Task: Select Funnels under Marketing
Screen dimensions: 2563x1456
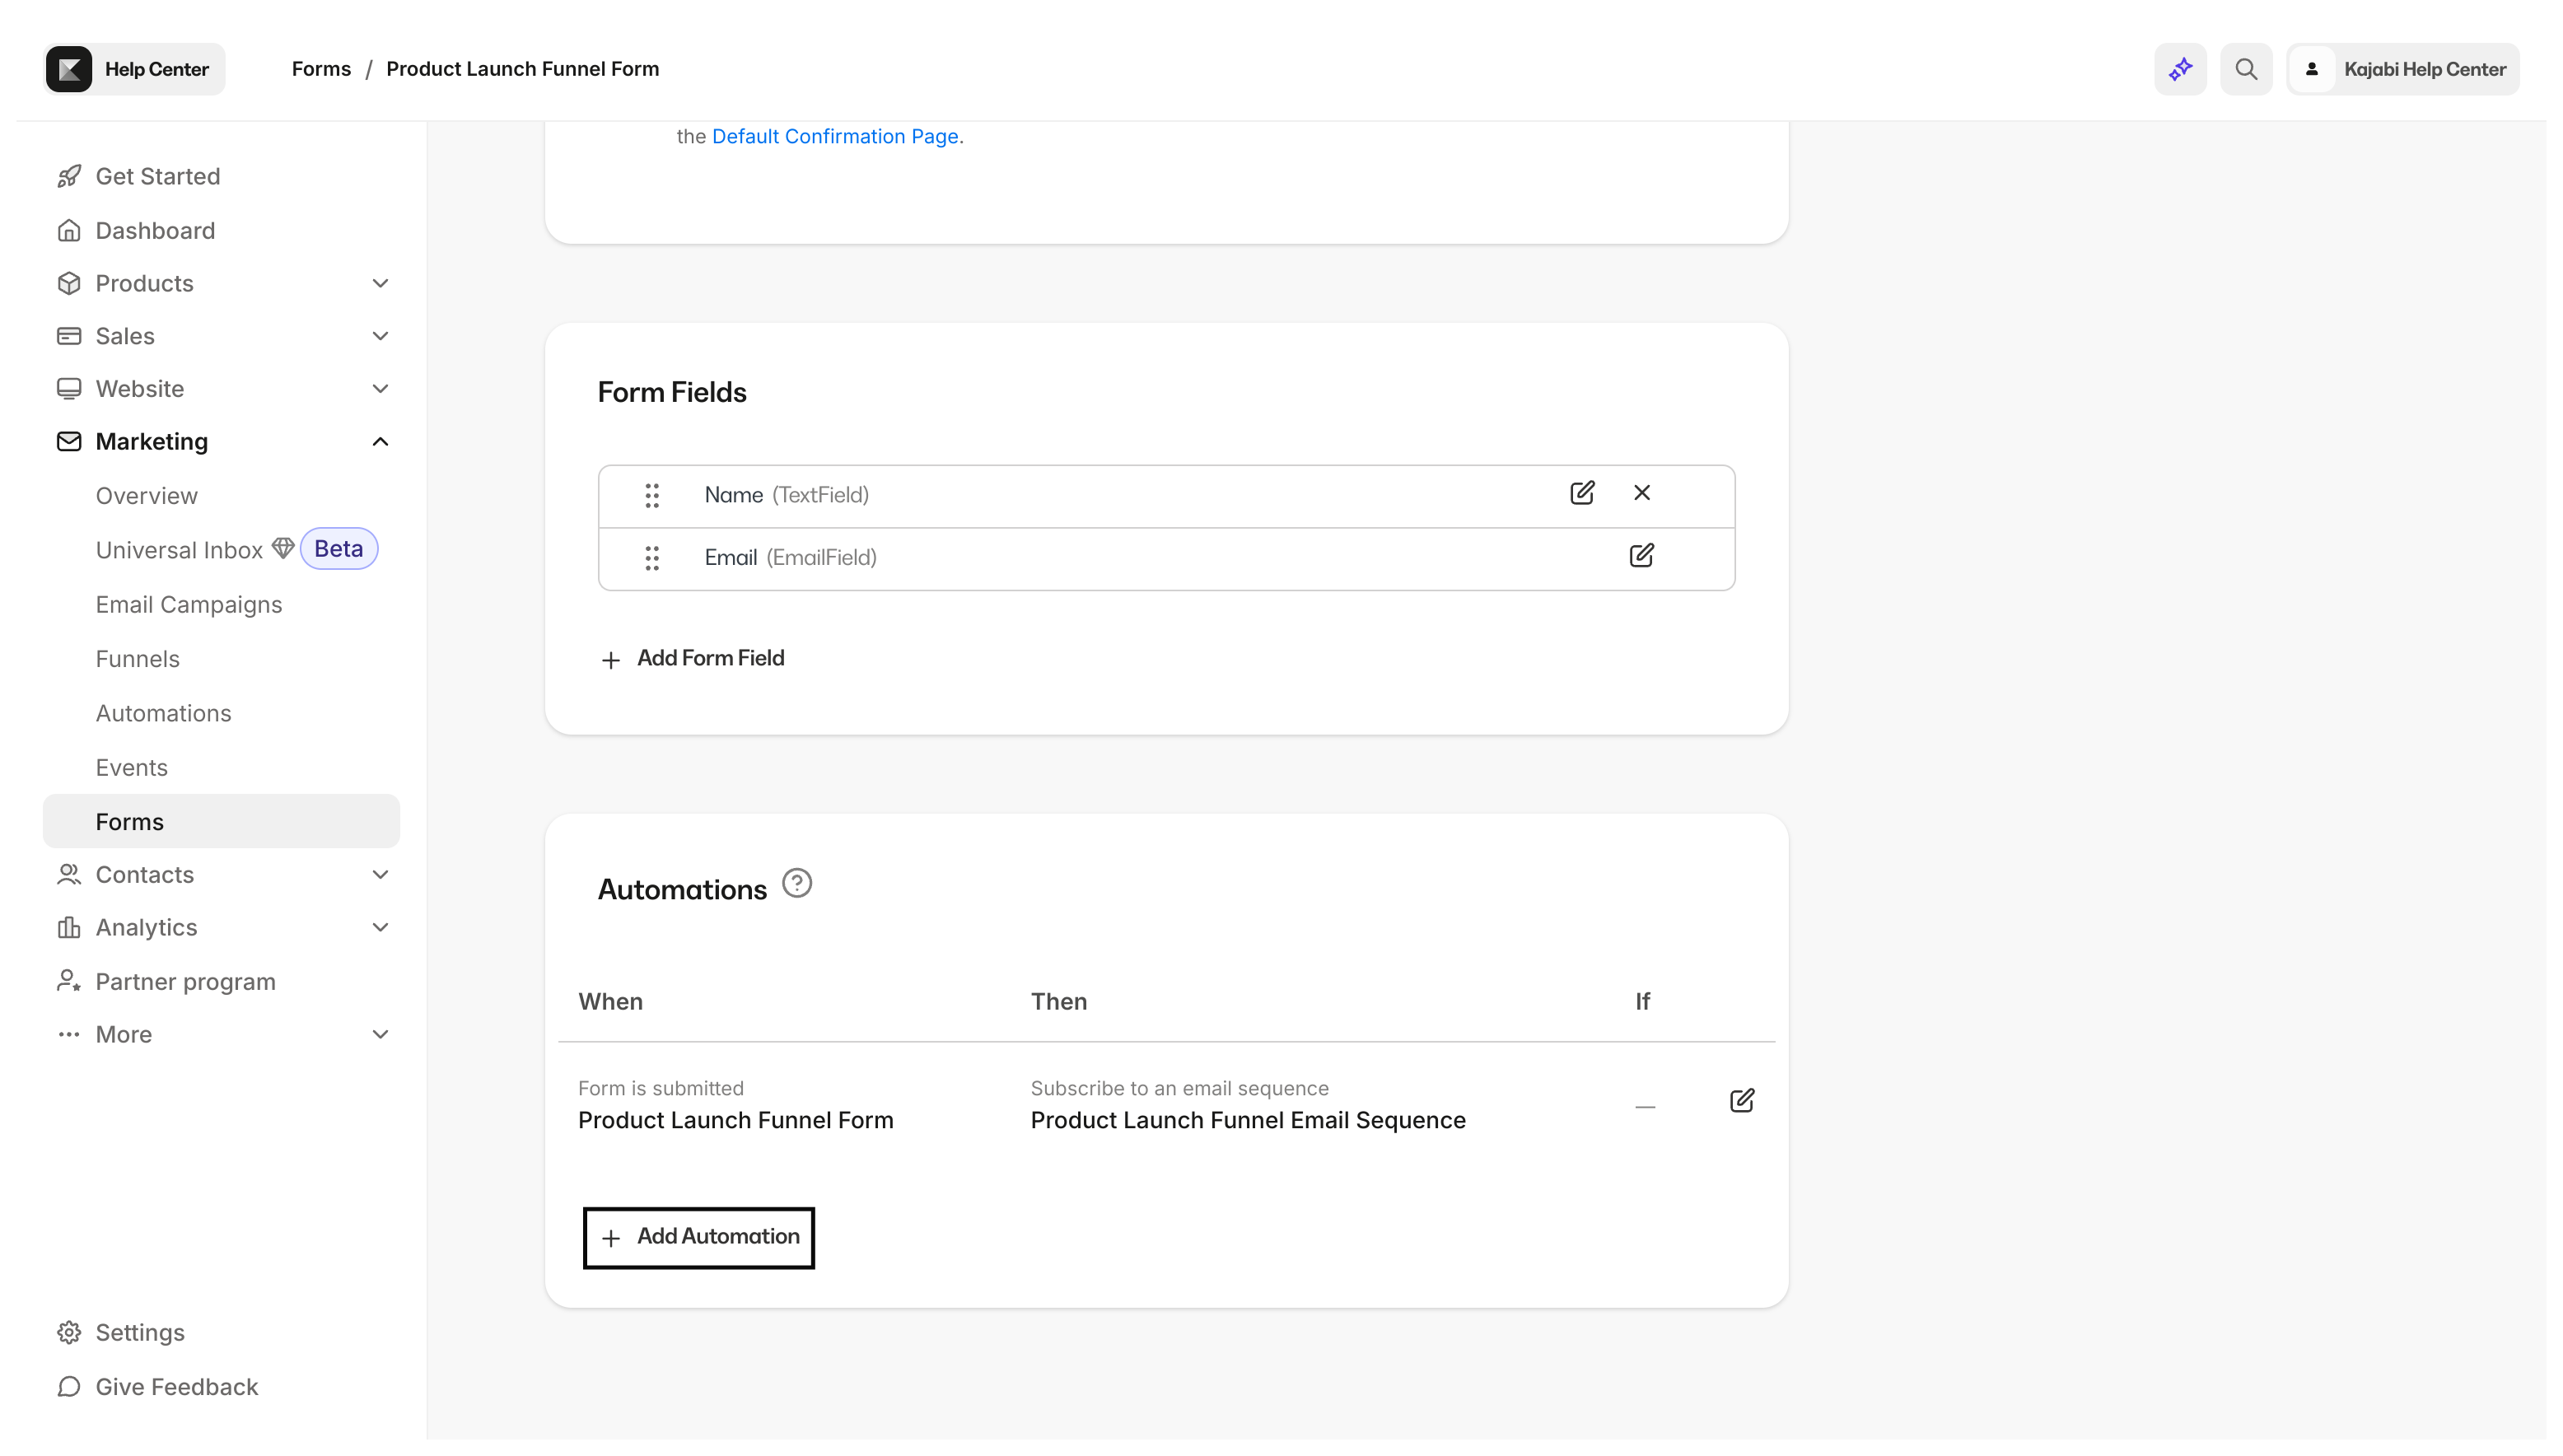Action: [138, 658]
